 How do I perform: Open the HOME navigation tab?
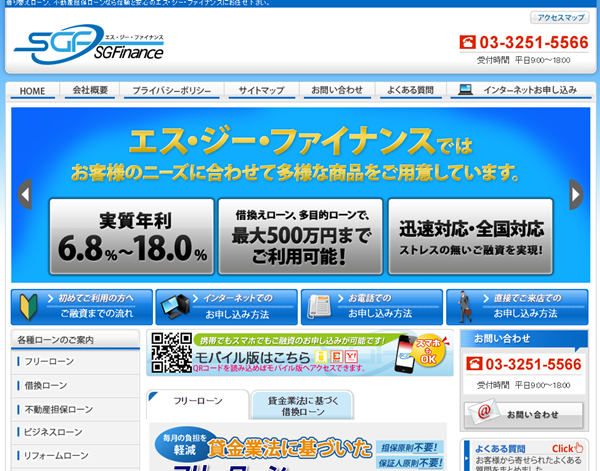pyautogui.click(x=32, y=91)
